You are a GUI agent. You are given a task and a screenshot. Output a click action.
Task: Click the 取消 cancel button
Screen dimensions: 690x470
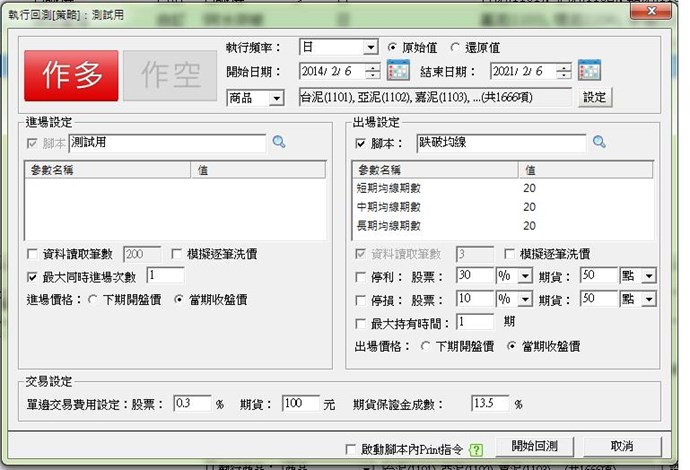pyautogui.click(x=621, y=446)
